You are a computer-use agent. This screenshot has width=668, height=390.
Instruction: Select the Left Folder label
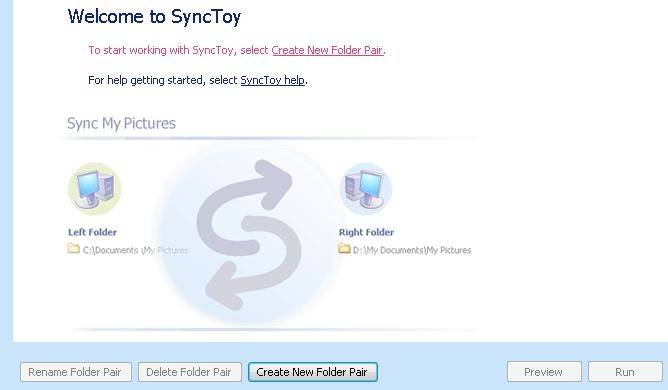(92, 232)
